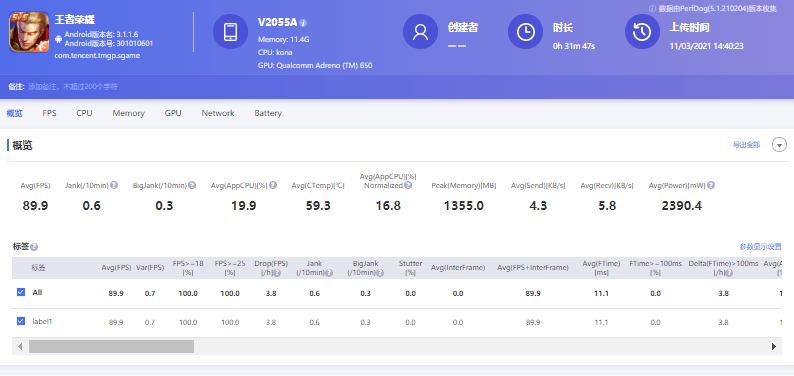Click the FPS>=25[%] column header
Viewport: 794px width, 376px height.
230,268
